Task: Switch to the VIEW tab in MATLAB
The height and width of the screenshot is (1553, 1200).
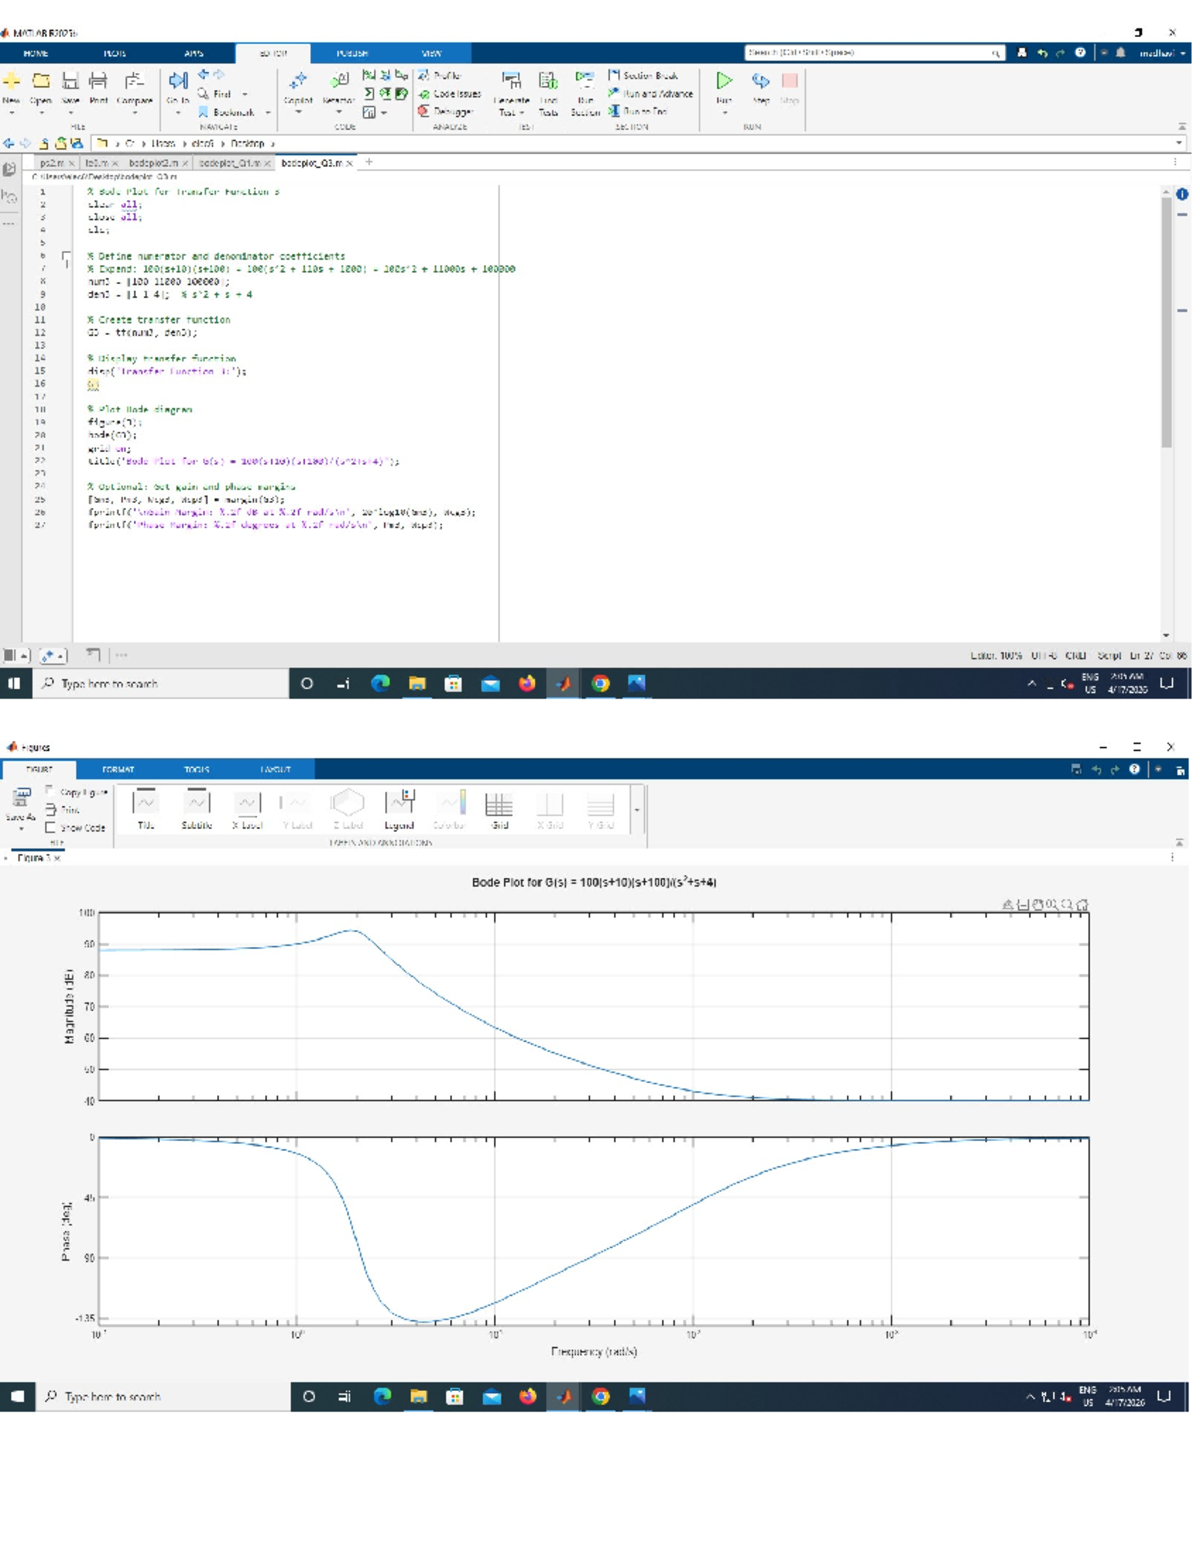Action: click(x=431, y=53)
